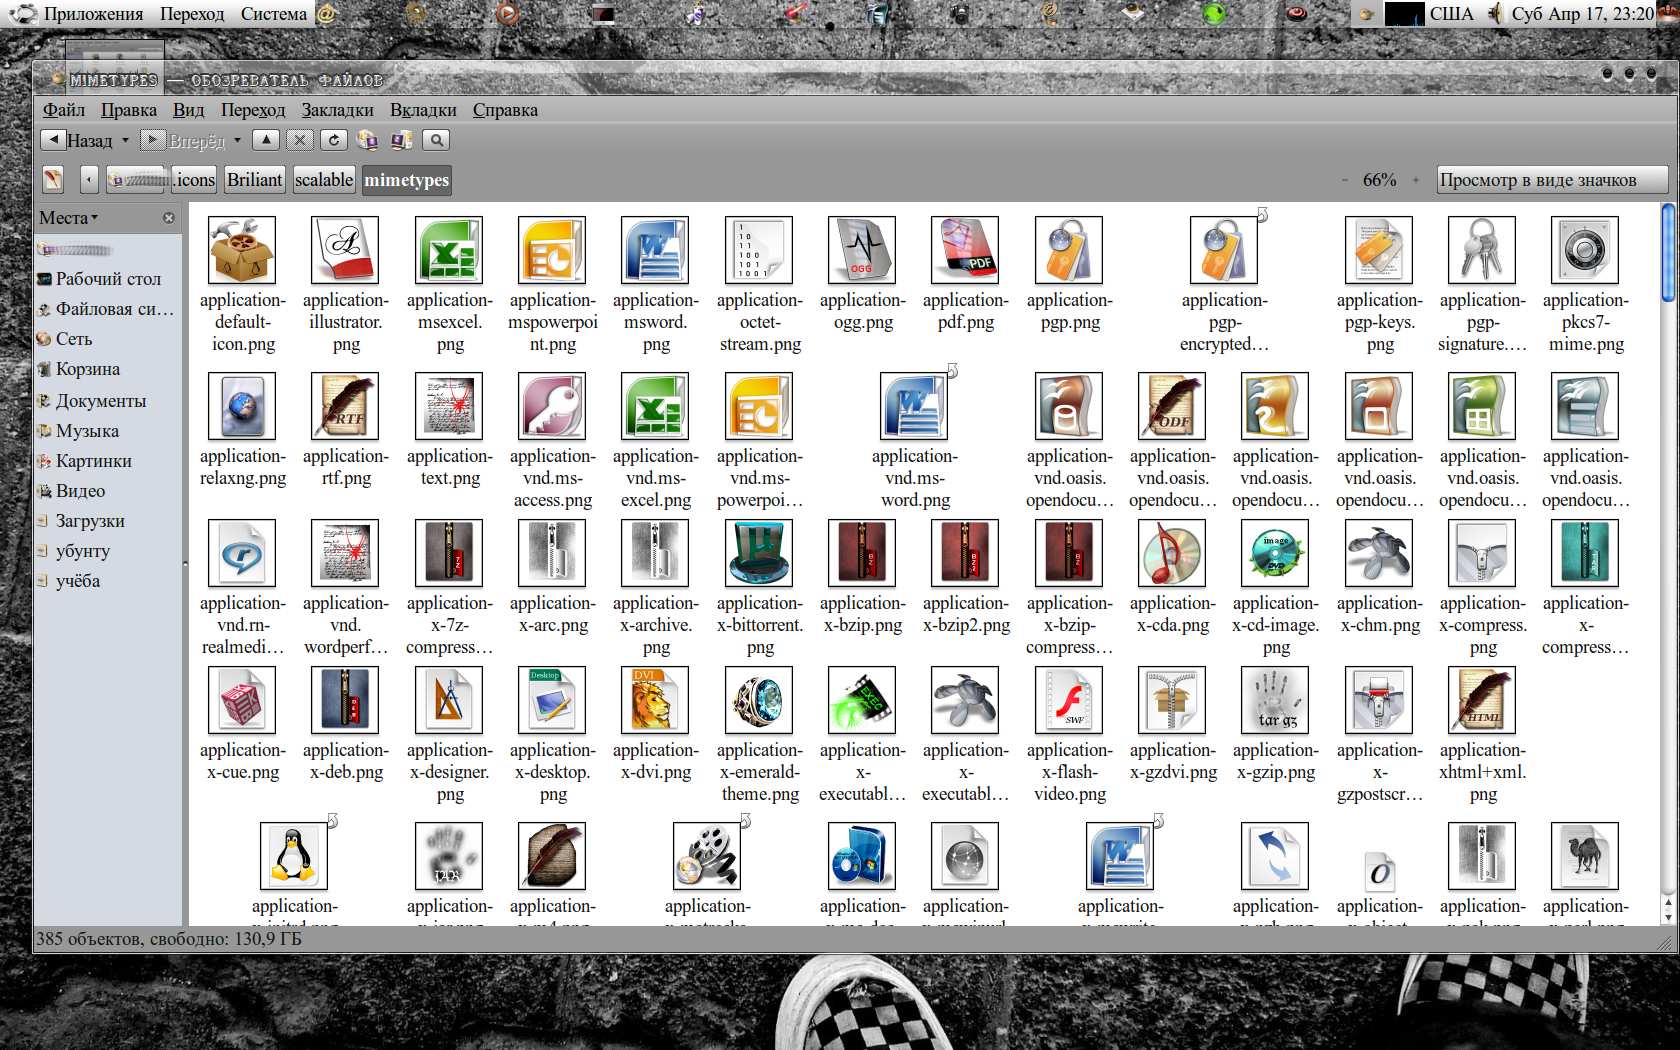The width and height of the screenshot is (1680, 1050).
Task: Open the icon view mode dropdown
Action: click(x=1552, y=180)
